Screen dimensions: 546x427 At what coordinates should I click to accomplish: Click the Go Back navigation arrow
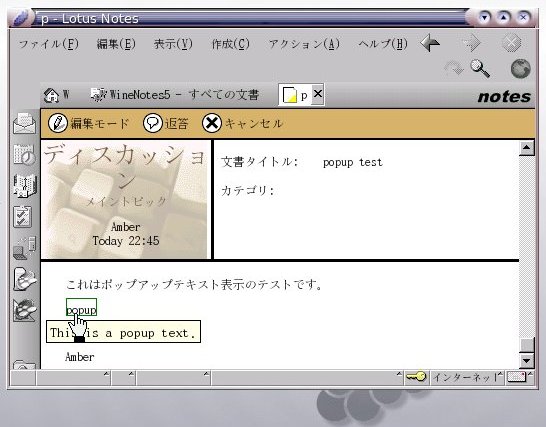[430, 44]
